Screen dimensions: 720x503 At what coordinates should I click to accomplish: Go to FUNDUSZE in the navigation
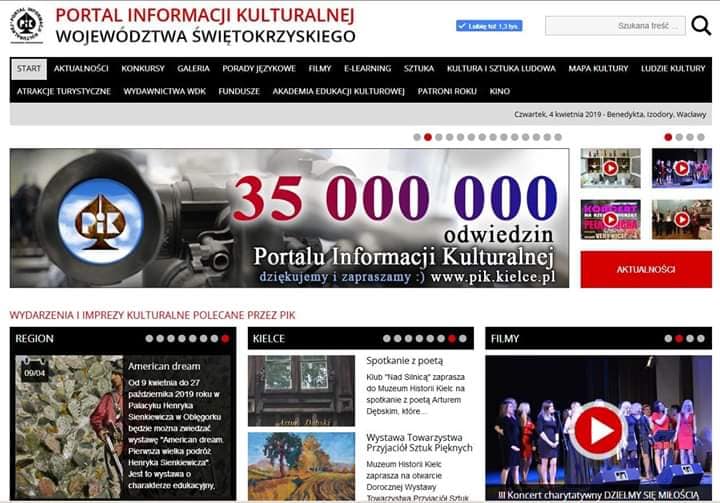tap(239, 91)
